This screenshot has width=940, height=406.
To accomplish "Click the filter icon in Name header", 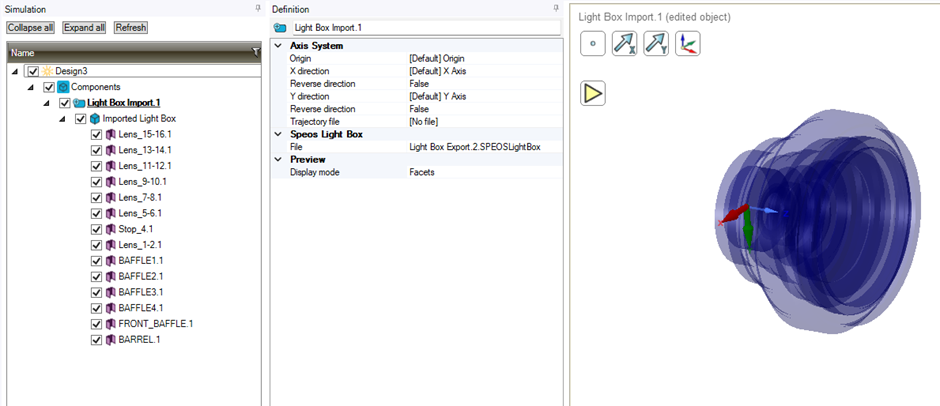I will [x=256, y=53].
